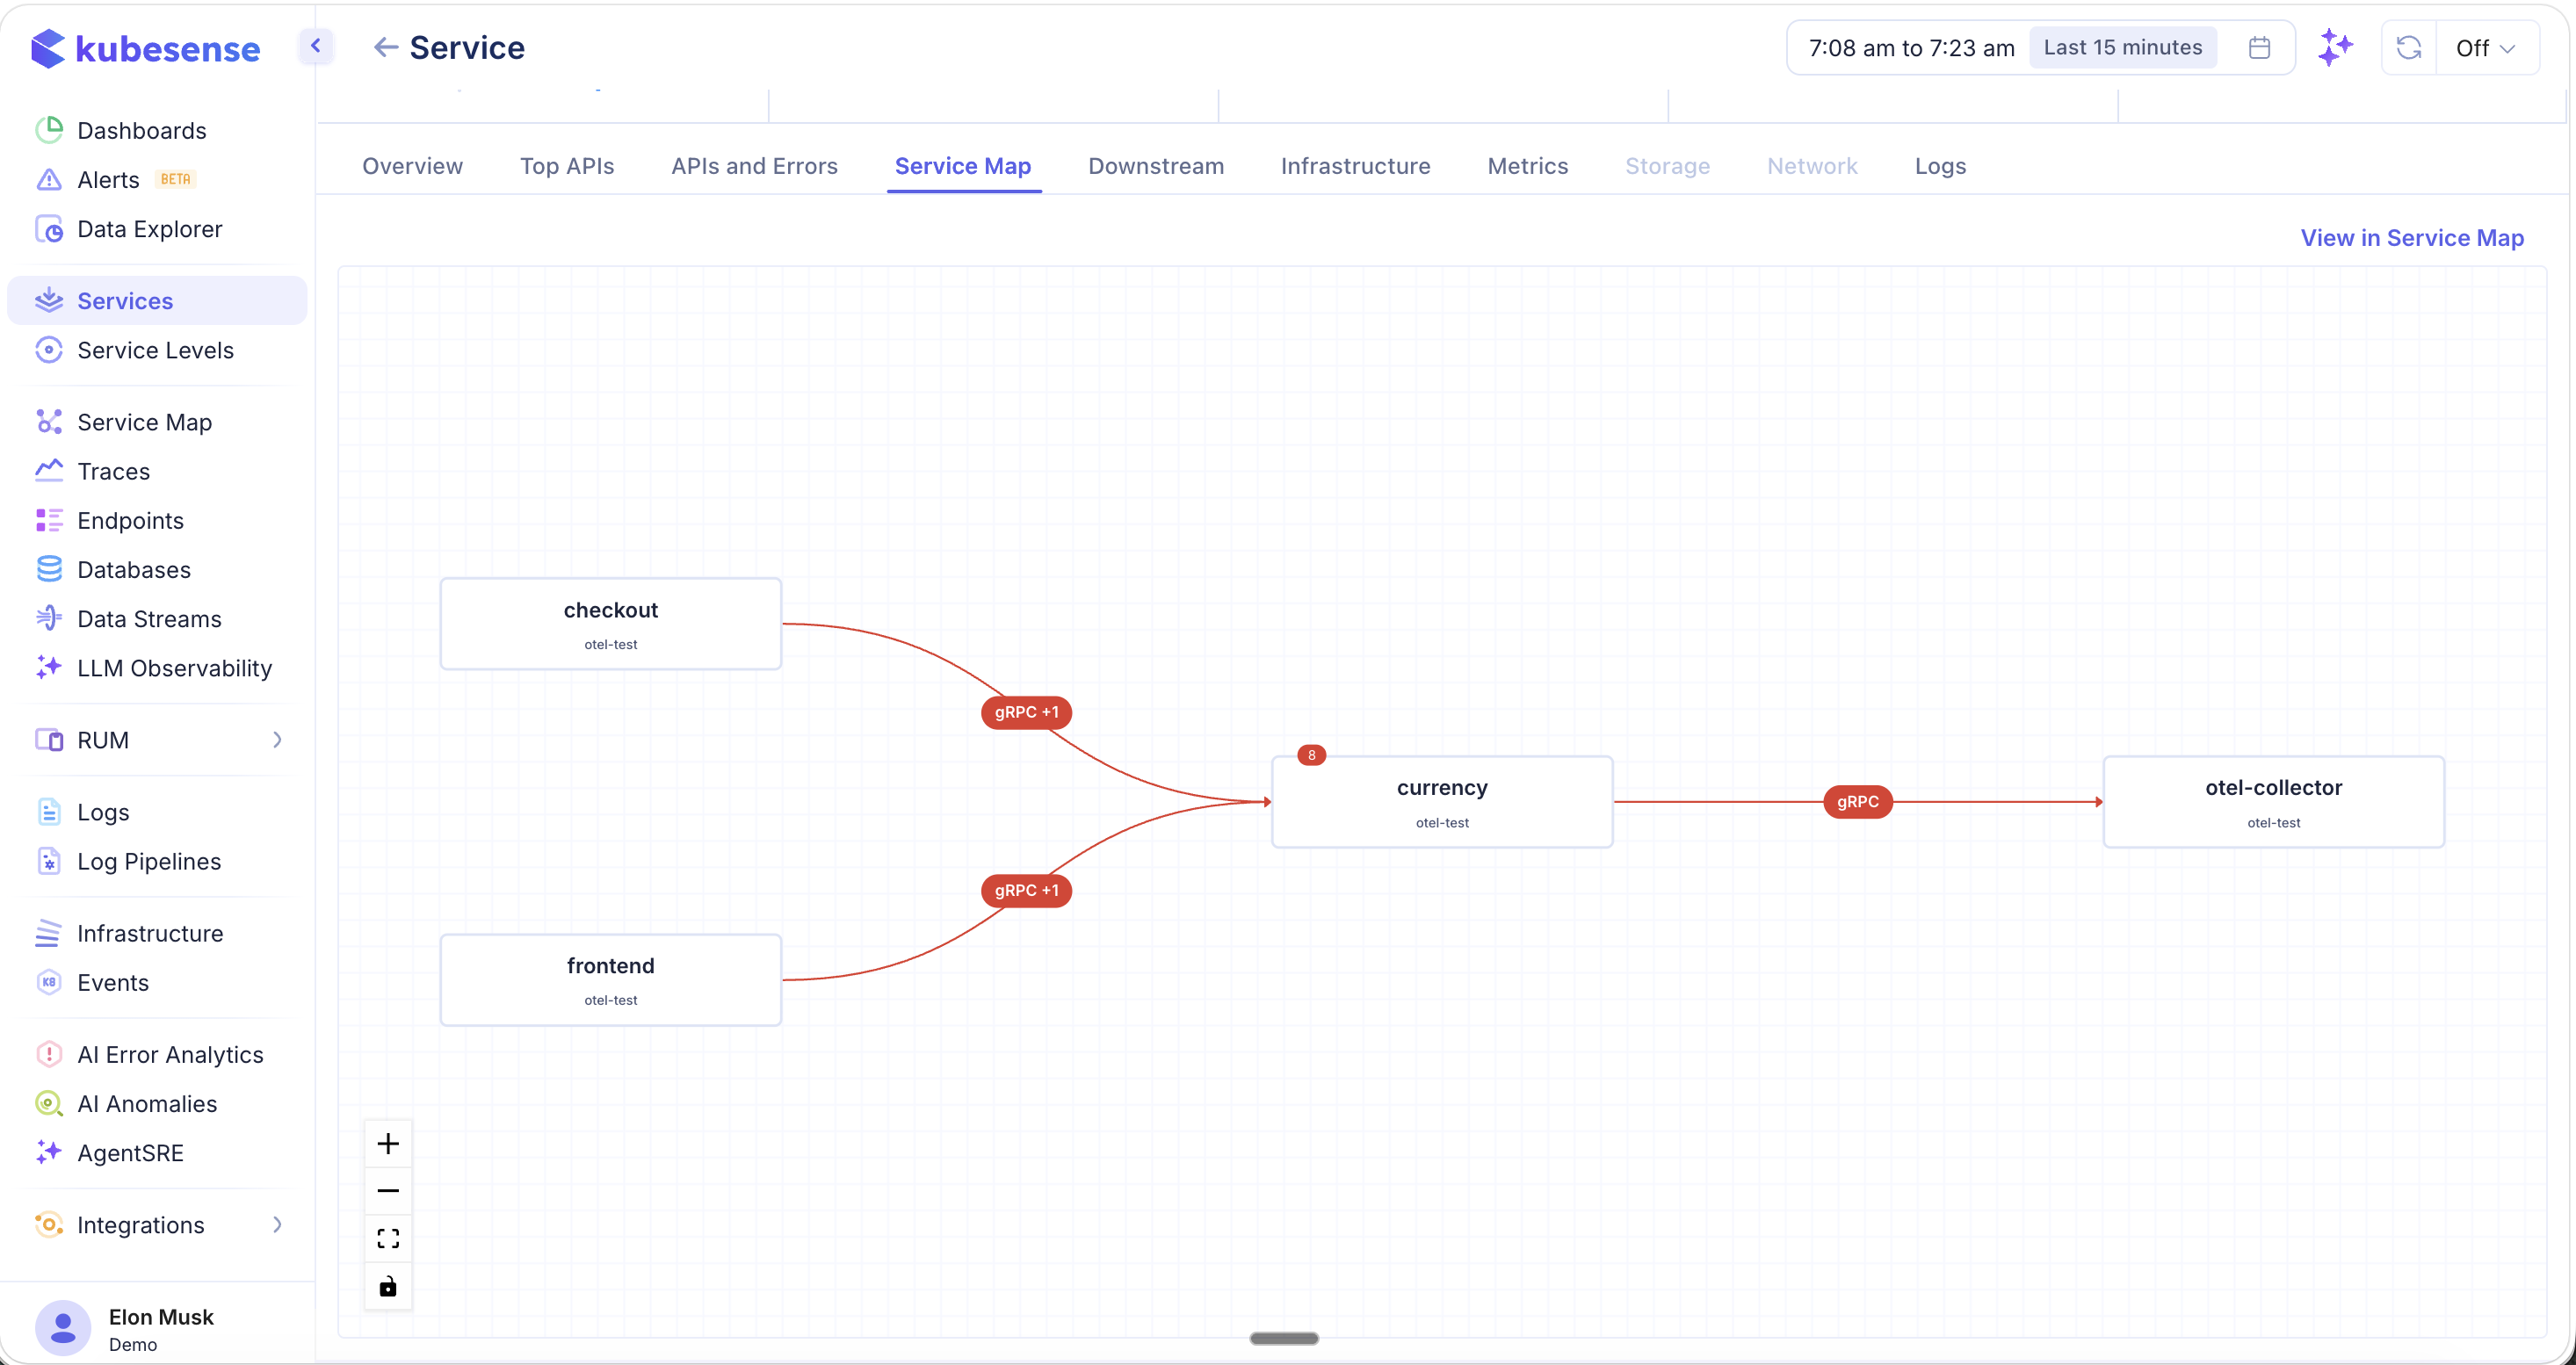Click the lock icon in map controls
This screenshot has height=1365, width=2576.
388,1286
